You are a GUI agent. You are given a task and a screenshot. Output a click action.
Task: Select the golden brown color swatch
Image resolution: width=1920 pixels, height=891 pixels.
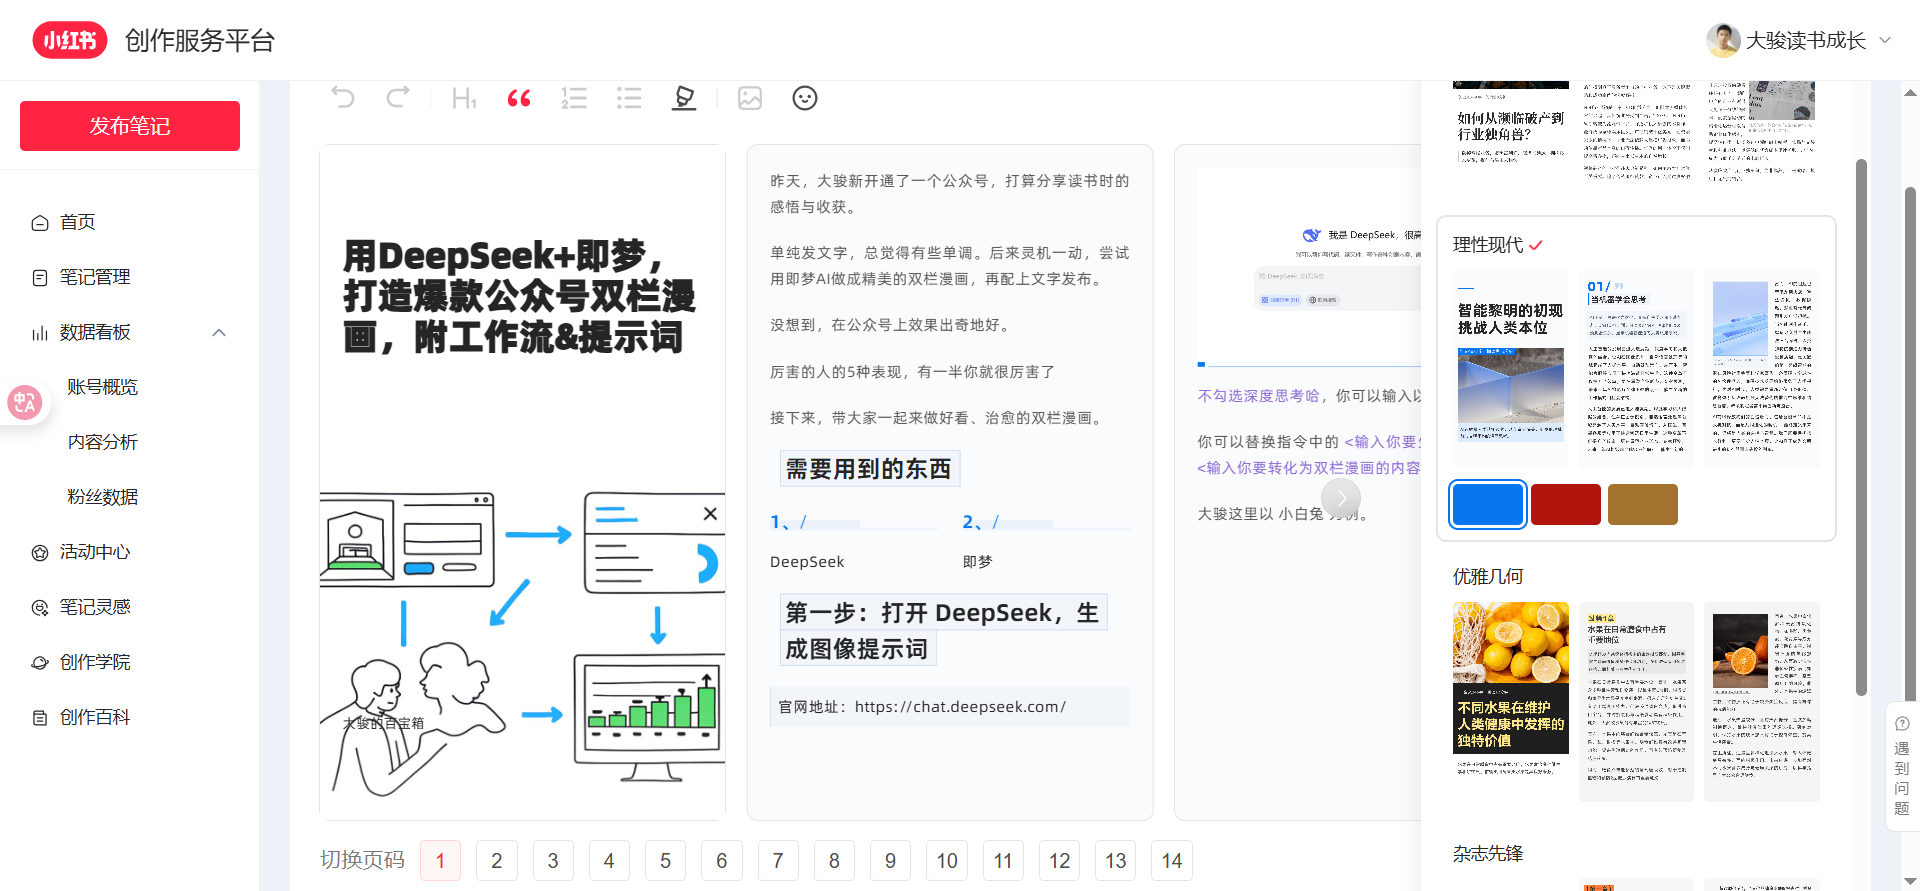click(x=1643, y=504)
